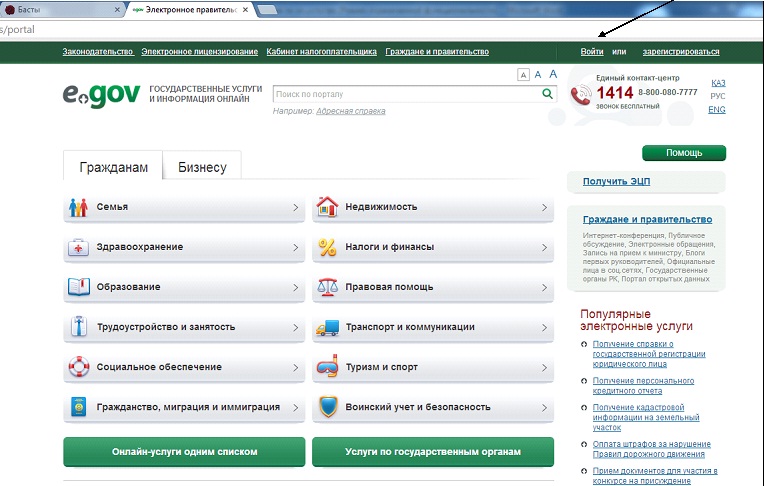Click the Taxes (Налоги и финансы) percent icon
764x486 pixels.
click(x=327, y=247)
